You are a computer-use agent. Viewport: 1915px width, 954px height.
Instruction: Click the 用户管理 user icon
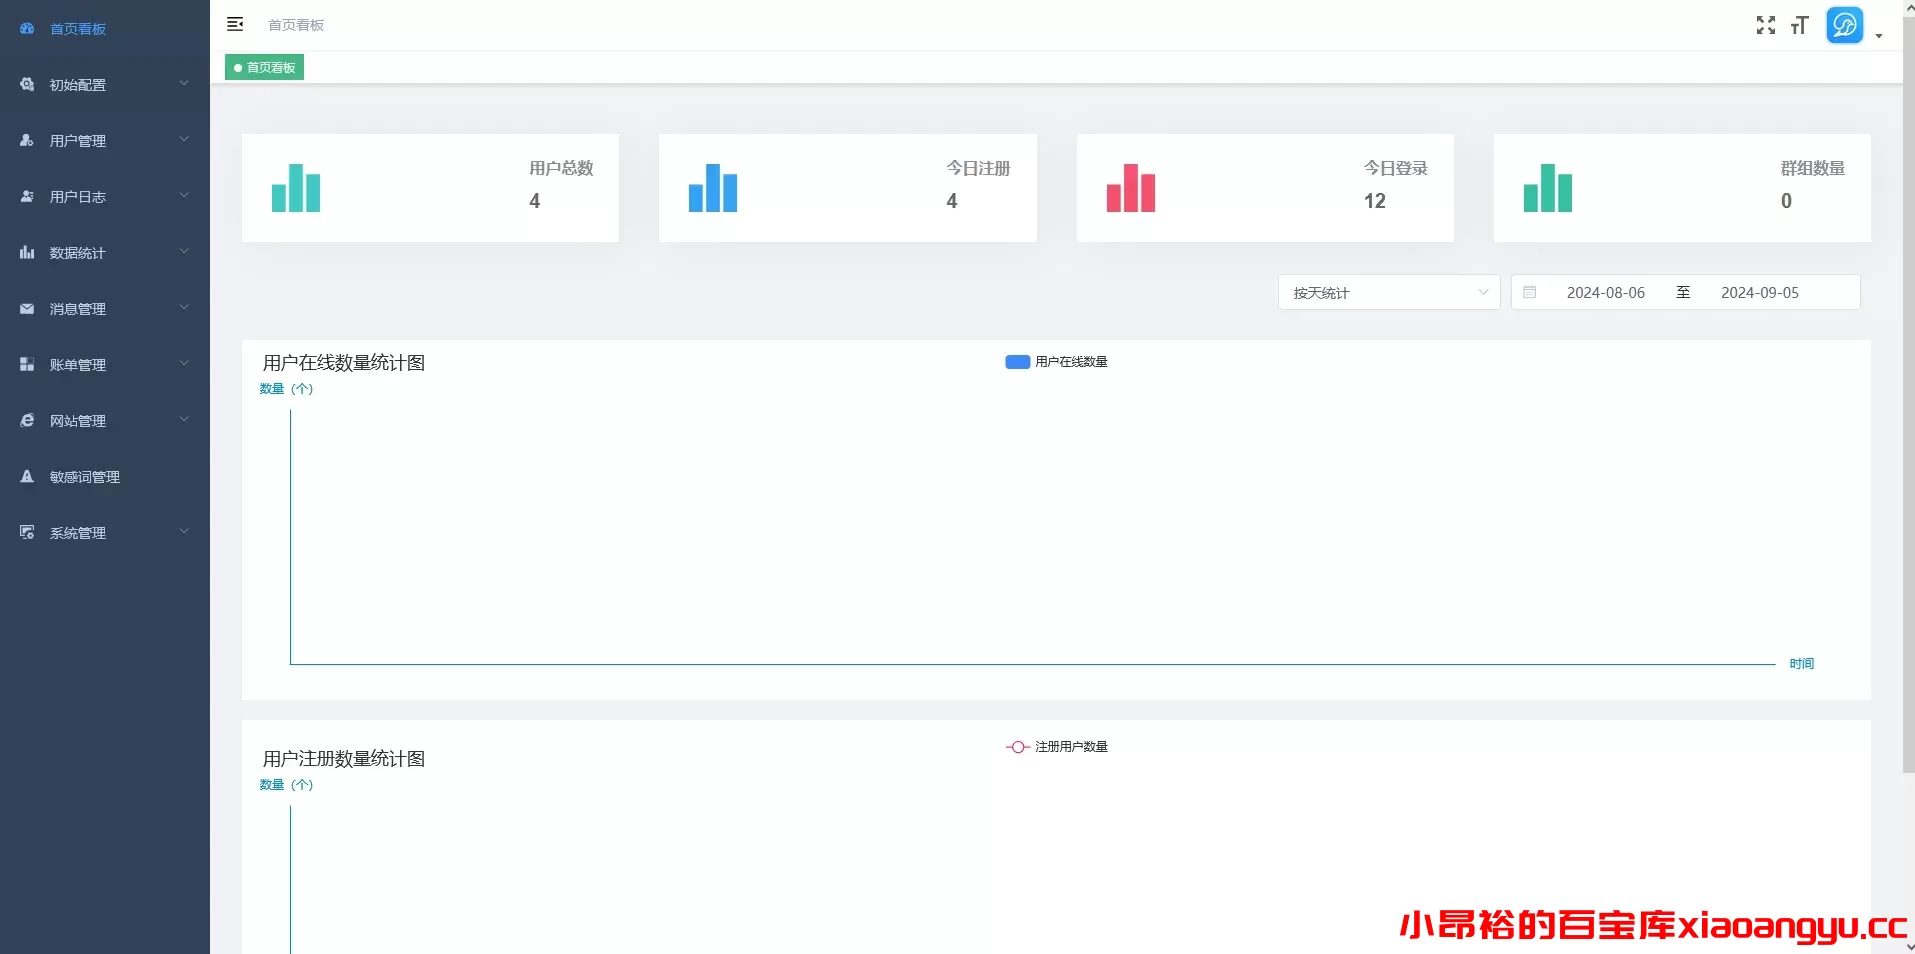click(x=26, y=140)
